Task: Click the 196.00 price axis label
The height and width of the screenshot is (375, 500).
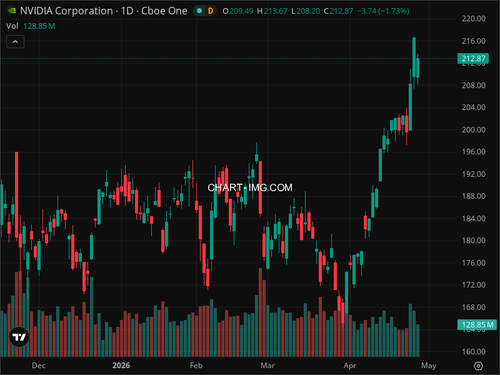Action: (473, 152)
